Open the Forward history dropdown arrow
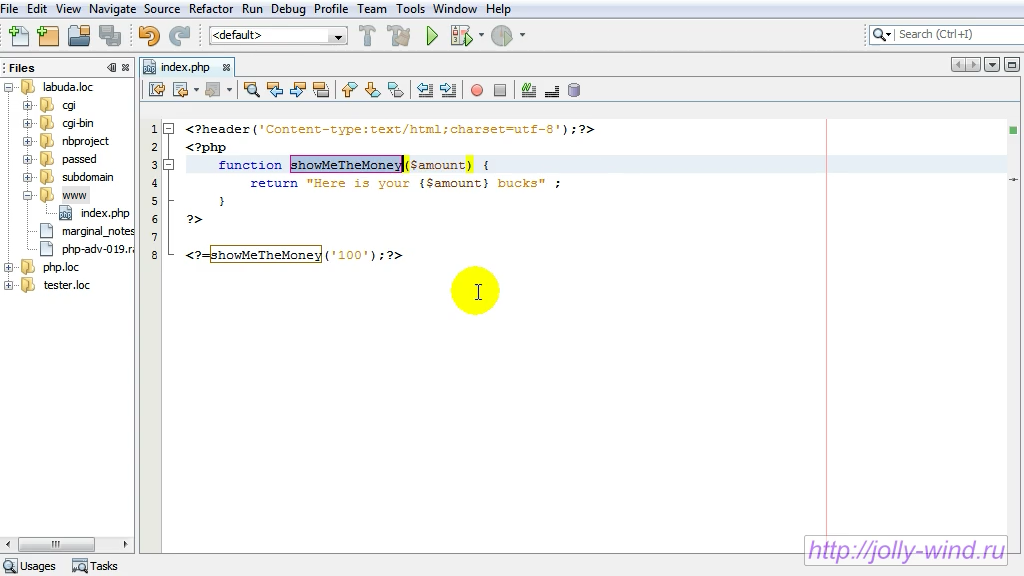Image resolution: width=1024 pixels, height=576 pixels. pyautogui.click(x=229, y=90)
